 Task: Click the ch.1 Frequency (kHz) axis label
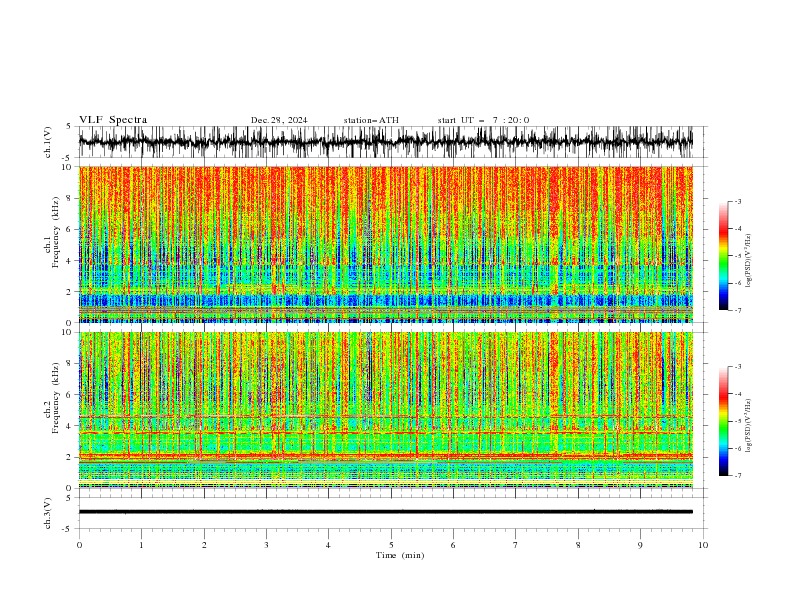[52, 232]
